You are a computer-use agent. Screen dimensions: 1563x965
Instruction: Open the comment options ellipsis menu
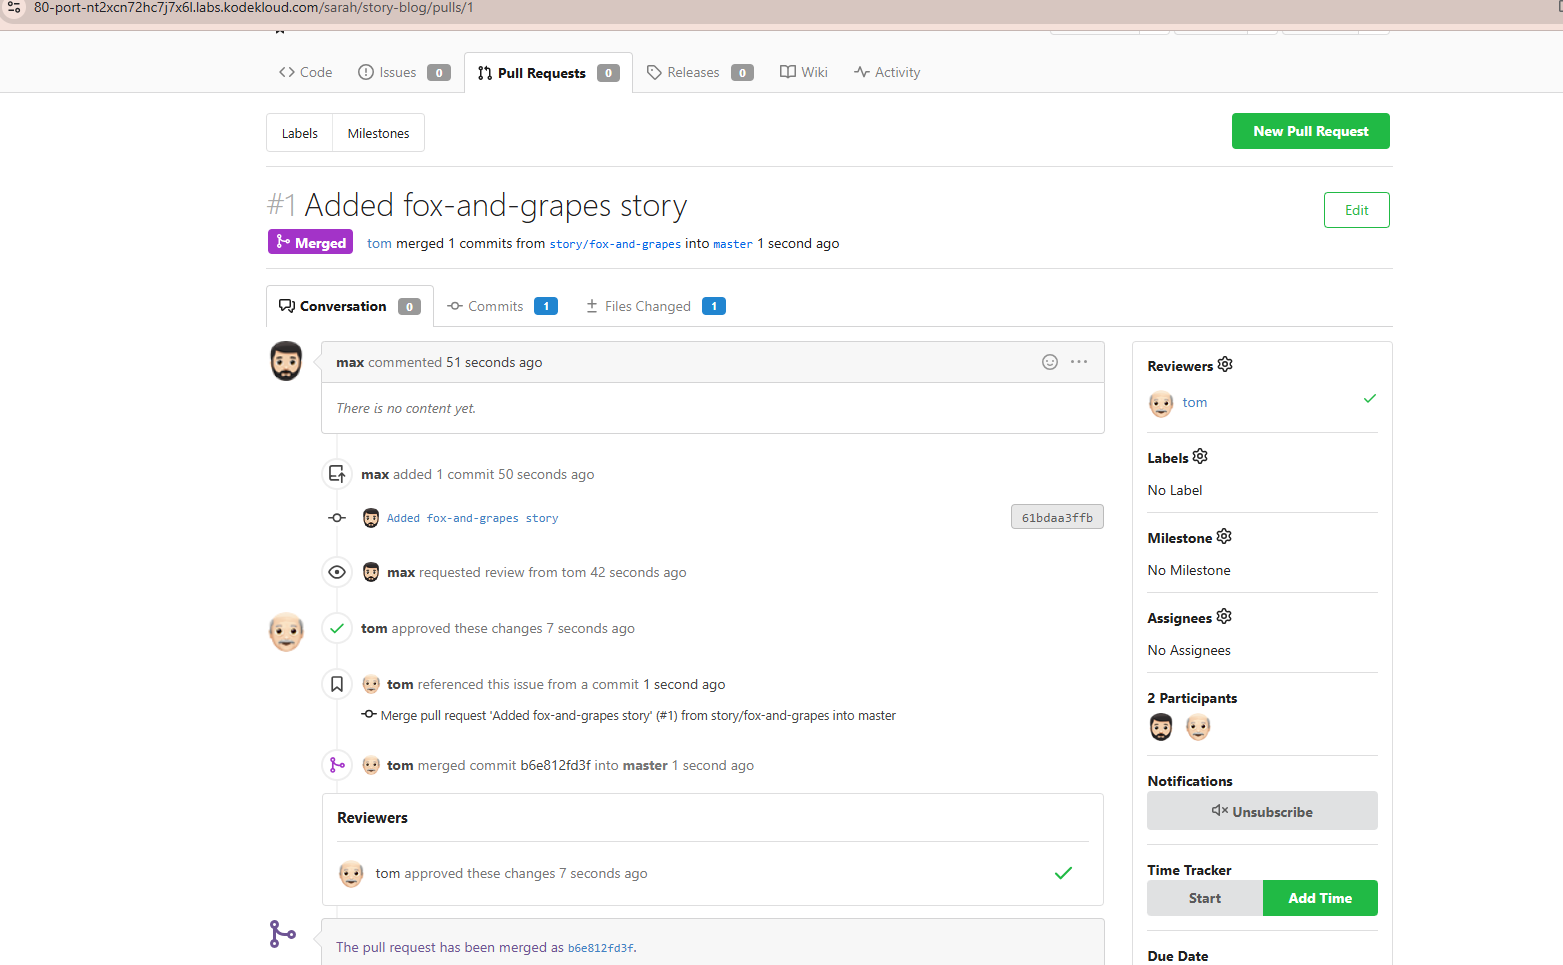[x=1079, y=362]
